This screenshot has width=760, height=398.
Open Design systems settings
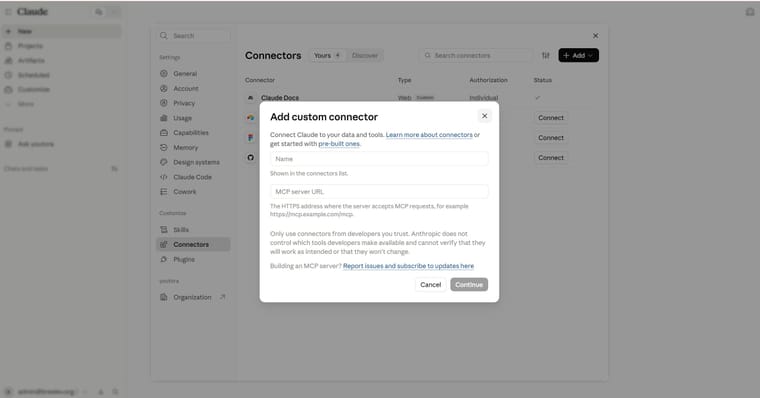[x=193, y=162]
